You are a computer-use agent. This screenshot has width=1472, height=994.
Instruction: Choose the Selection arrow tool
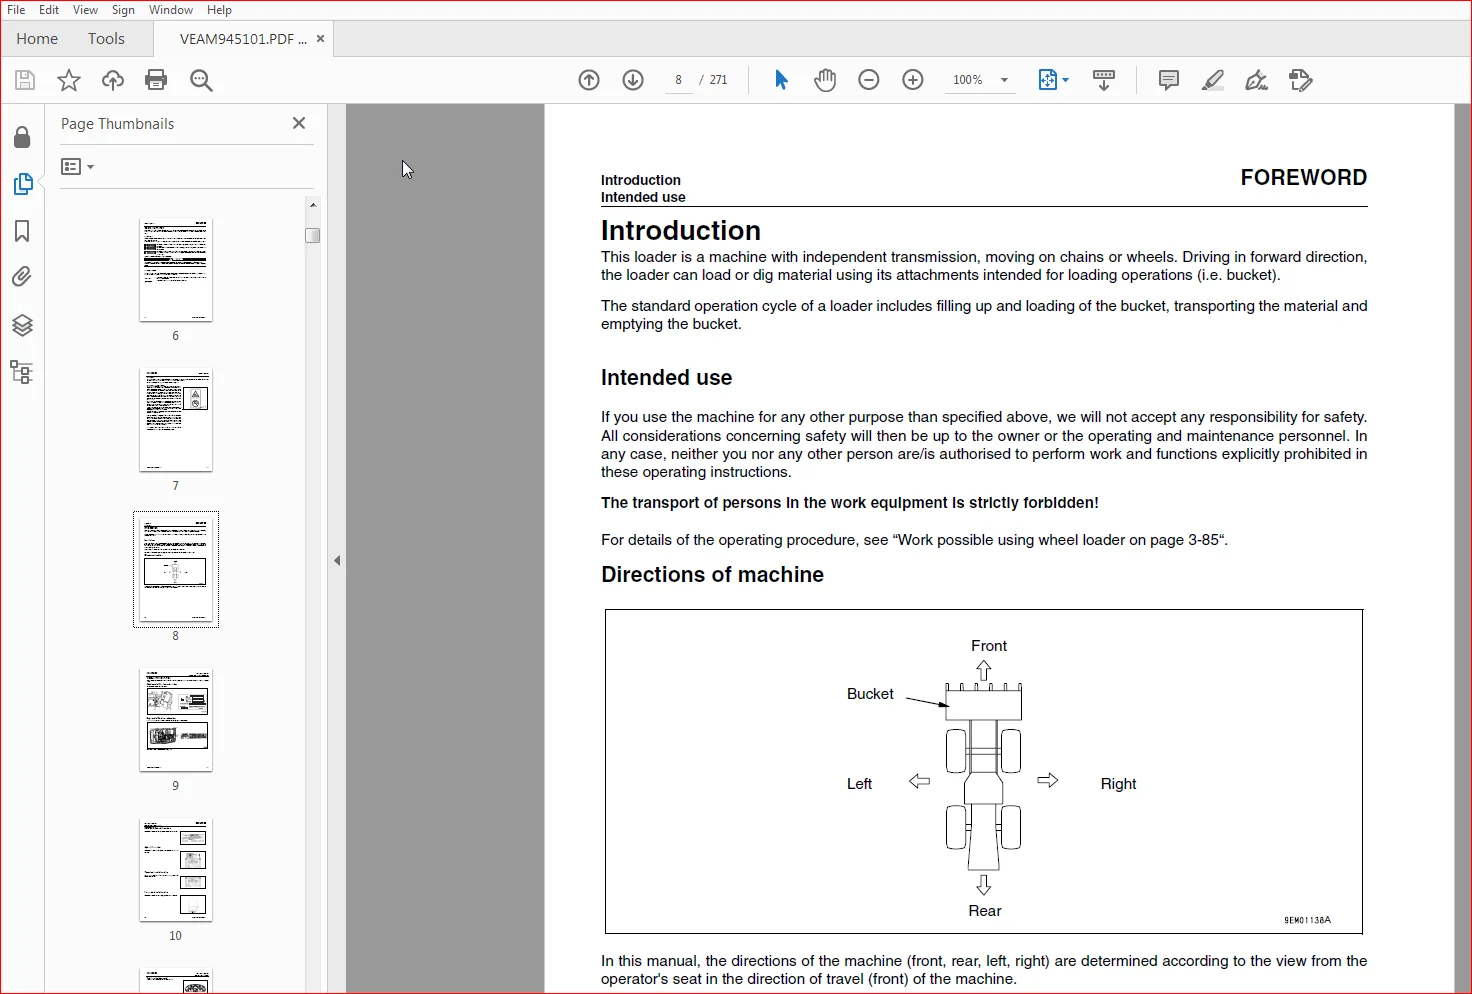click(781, 80)
